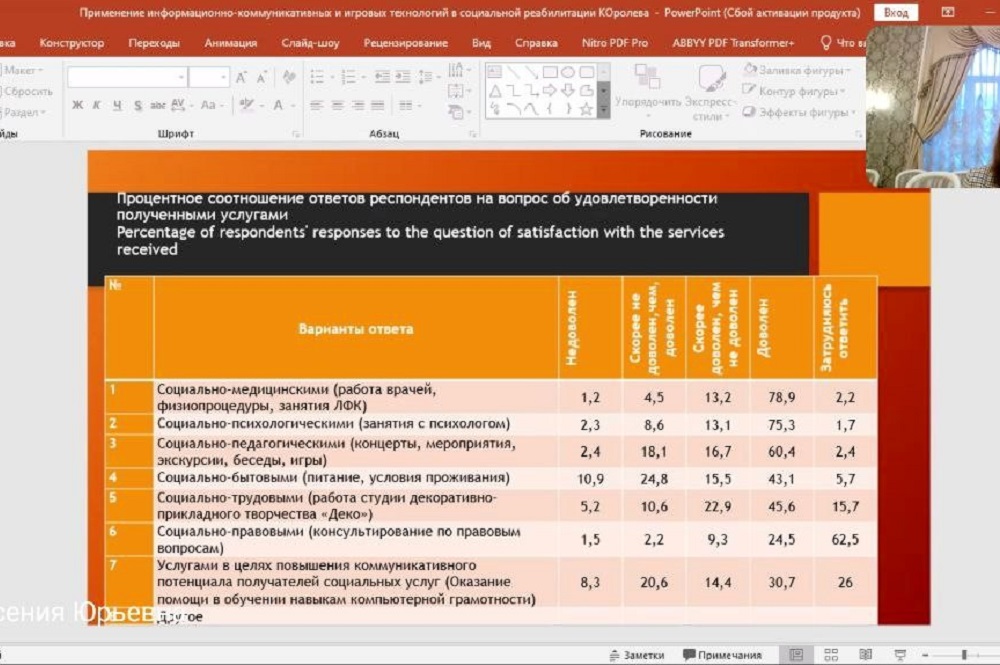Screen dimensions: 1000x665
Task: Open the Заметки notes pane
Action: click(634, 655)
